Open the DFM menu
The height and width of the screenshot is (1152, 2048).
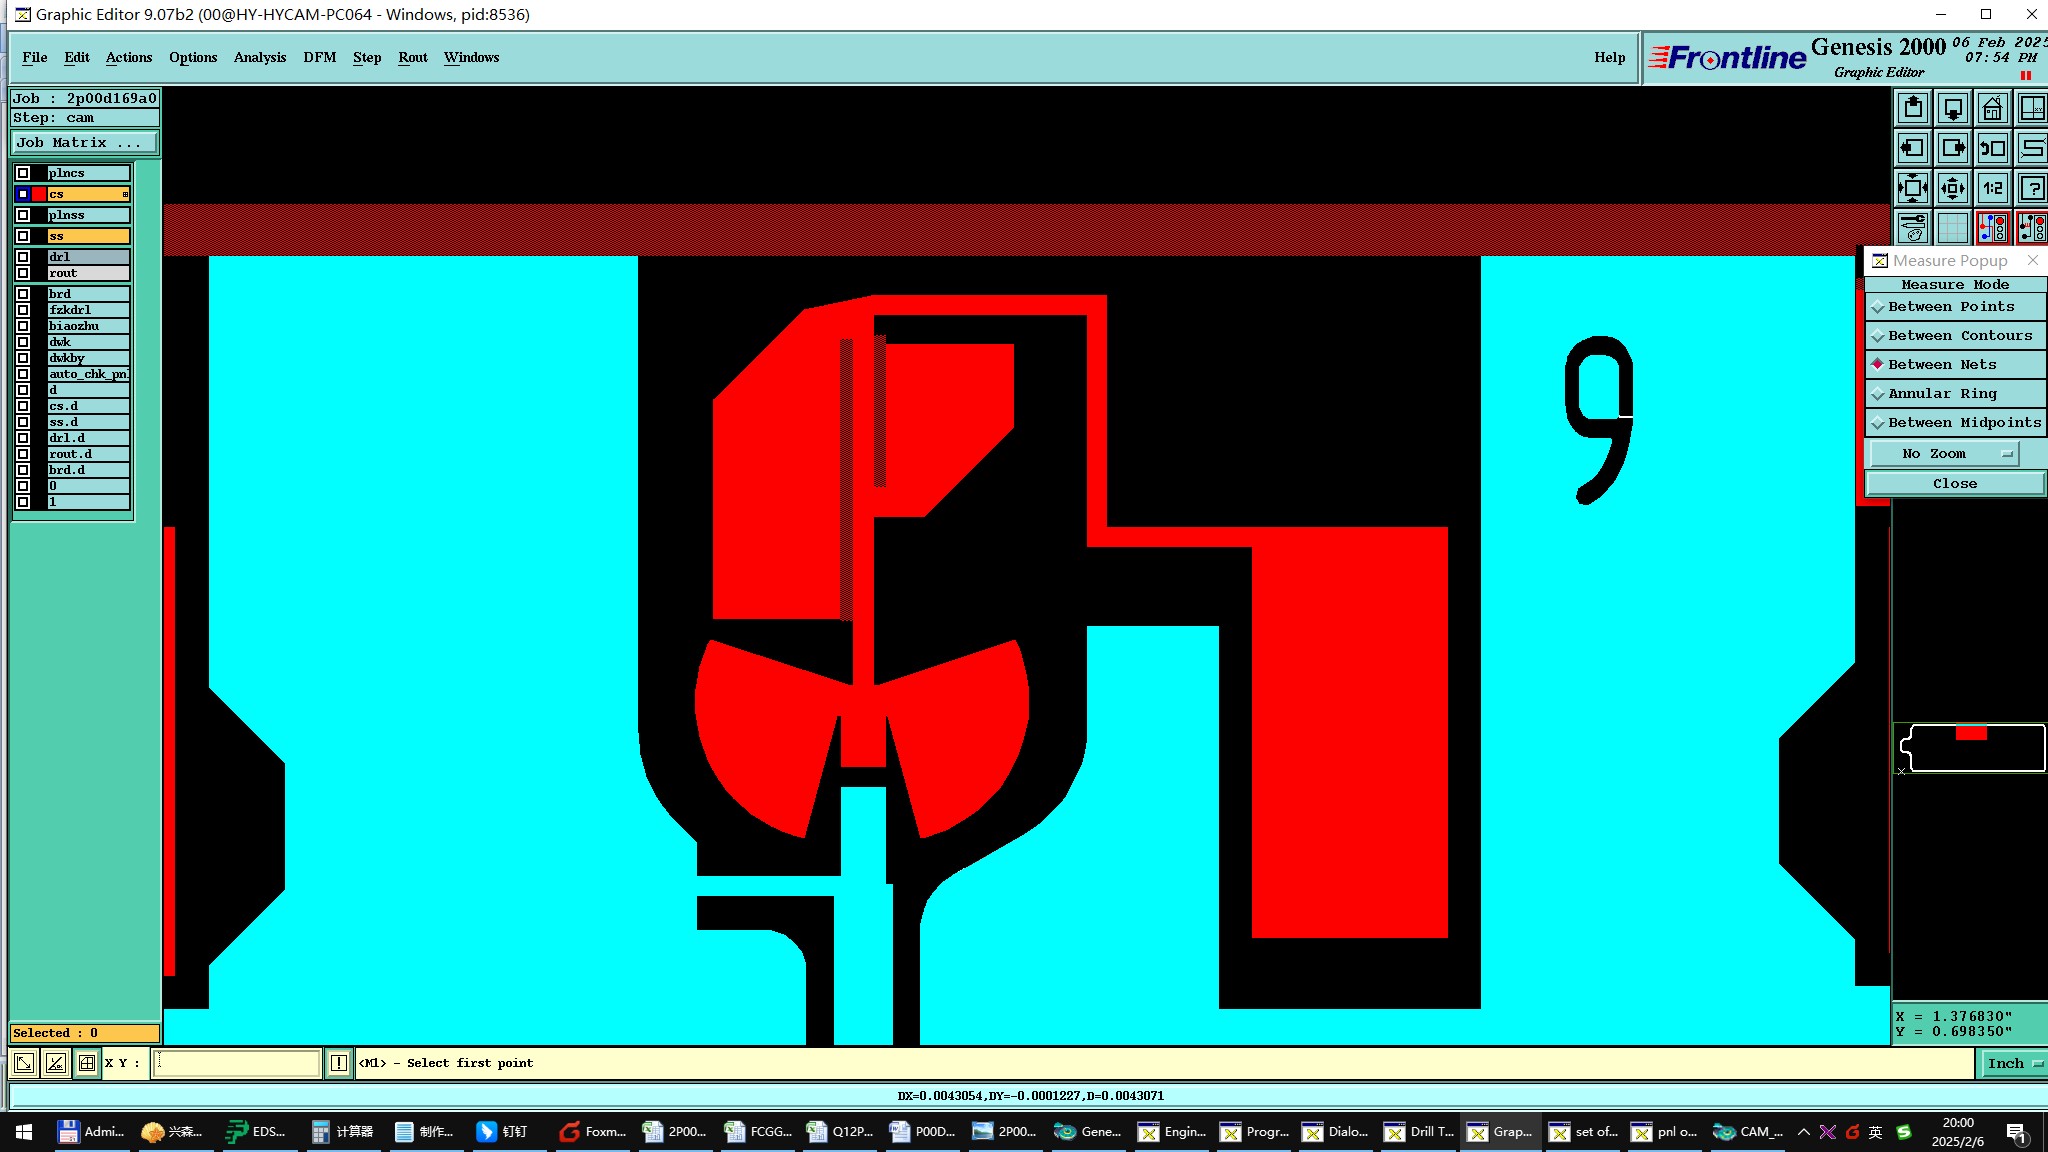[319, 58]
